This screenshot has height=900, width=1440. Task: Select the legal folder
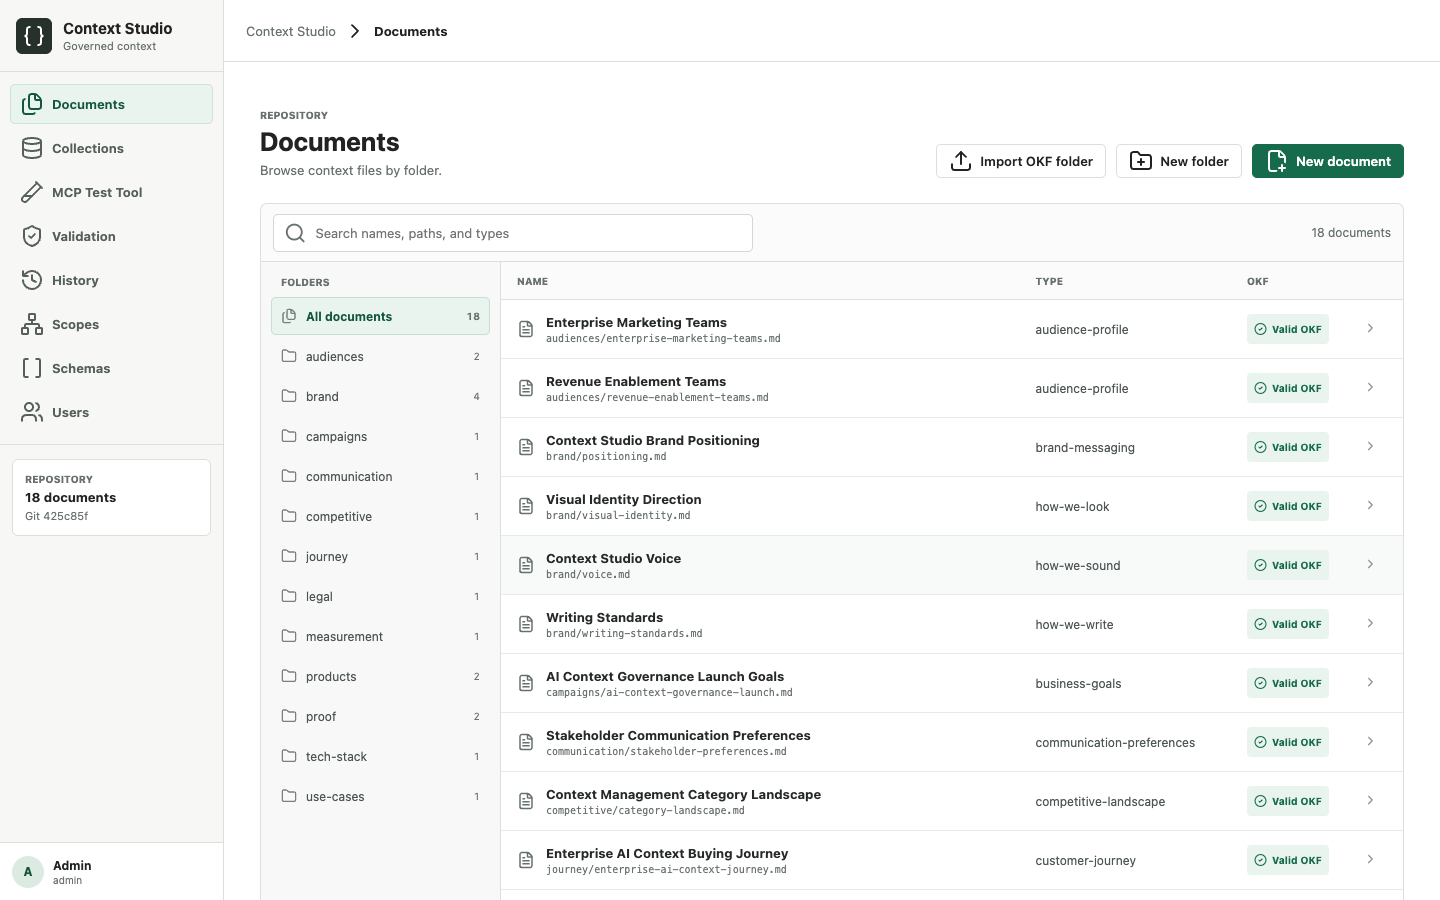pos(380,596)
